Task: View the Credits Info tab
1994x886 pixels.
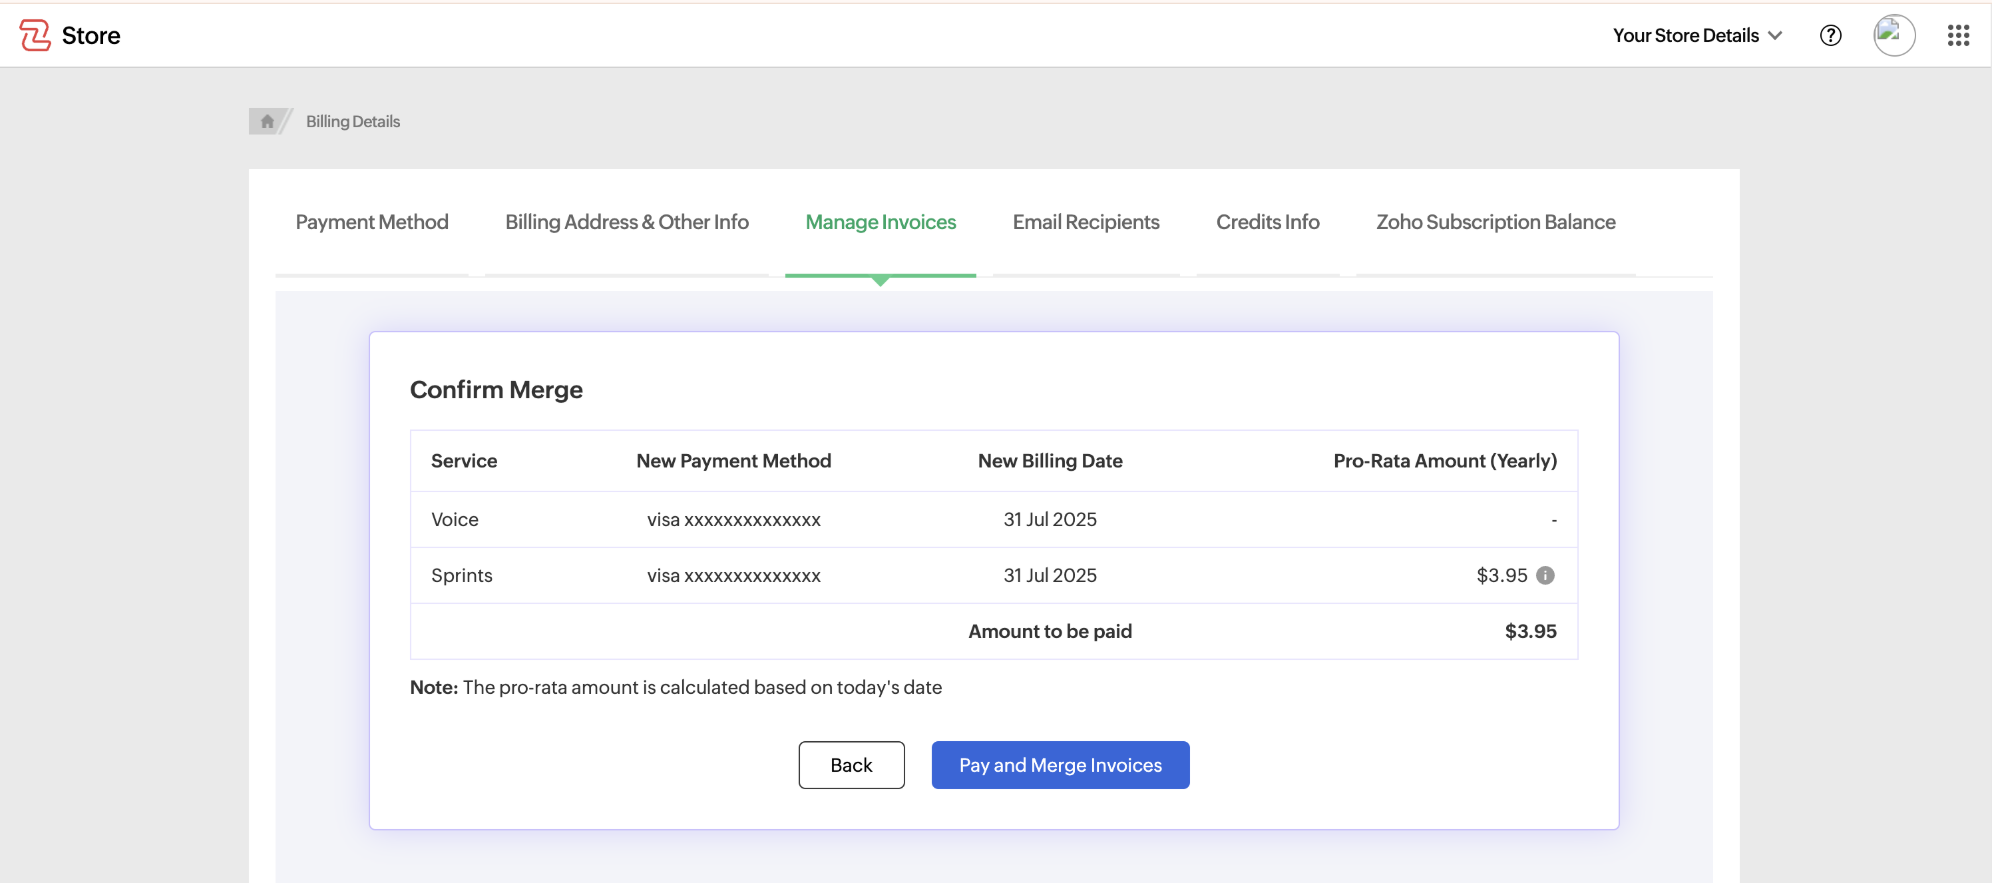Action: tap(1267, 223)
